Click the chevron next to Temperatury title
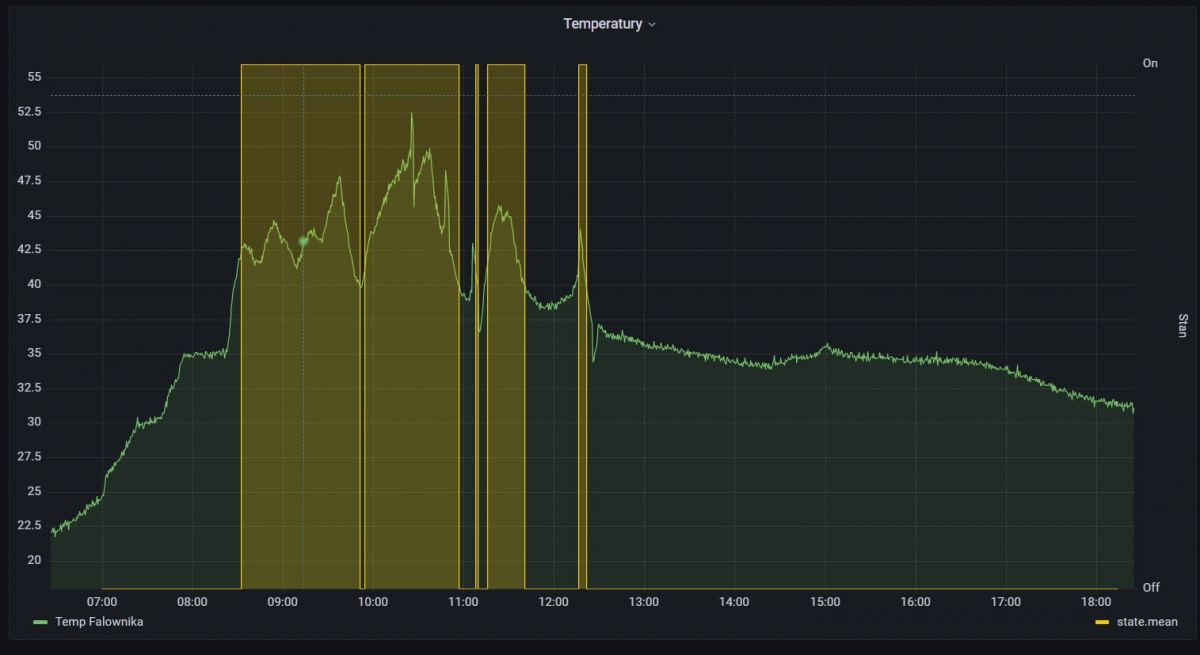Screen dimensions: 1200x655 click(652, 25)
